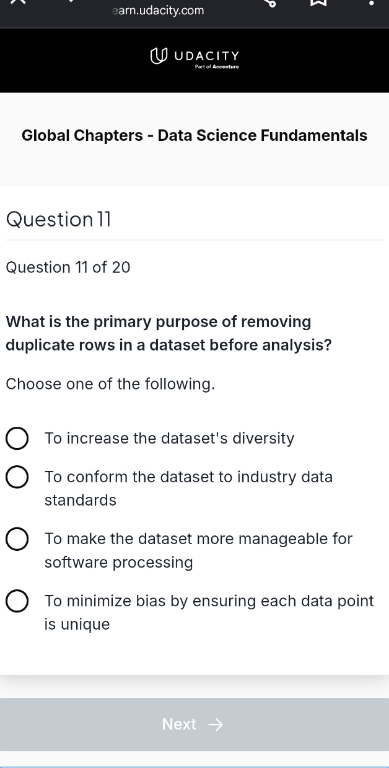The image size is (389, 768).
Task: Select the radio button for increasing dataset diversity
Action: pyautogui.click(x=17, y=438)
